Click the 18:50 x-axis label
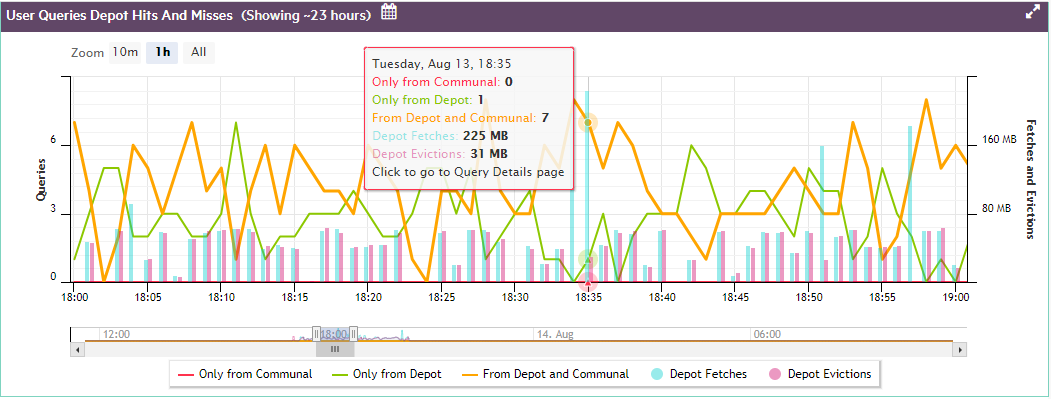Viewport: 1051px width, 399px height. coord(808,296)
